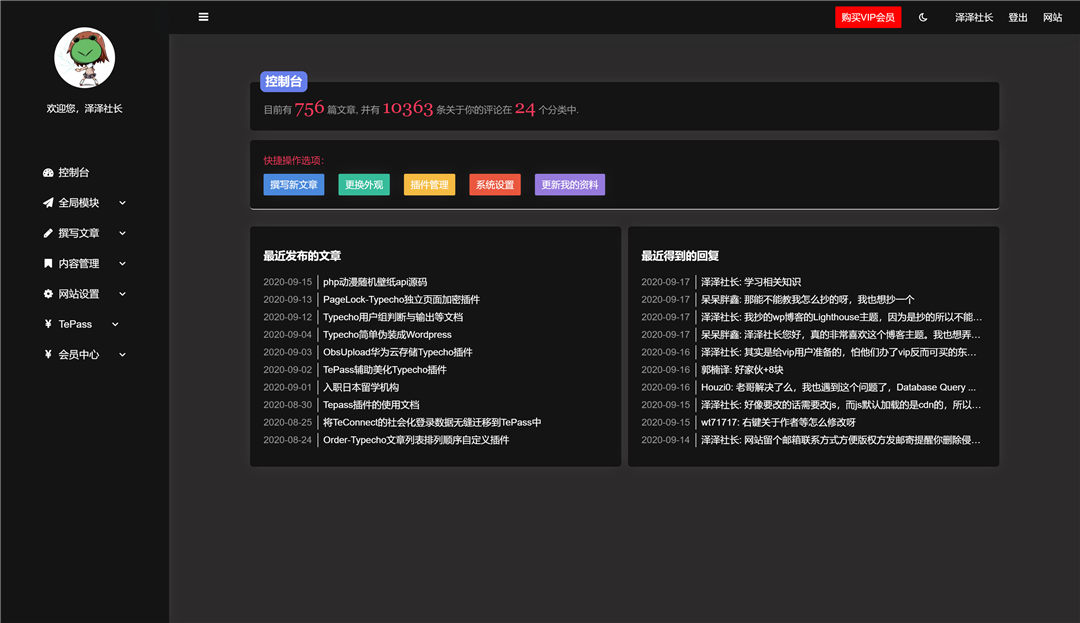
Task: Click the user avatar in the sidebar
Action: (84, 57)
